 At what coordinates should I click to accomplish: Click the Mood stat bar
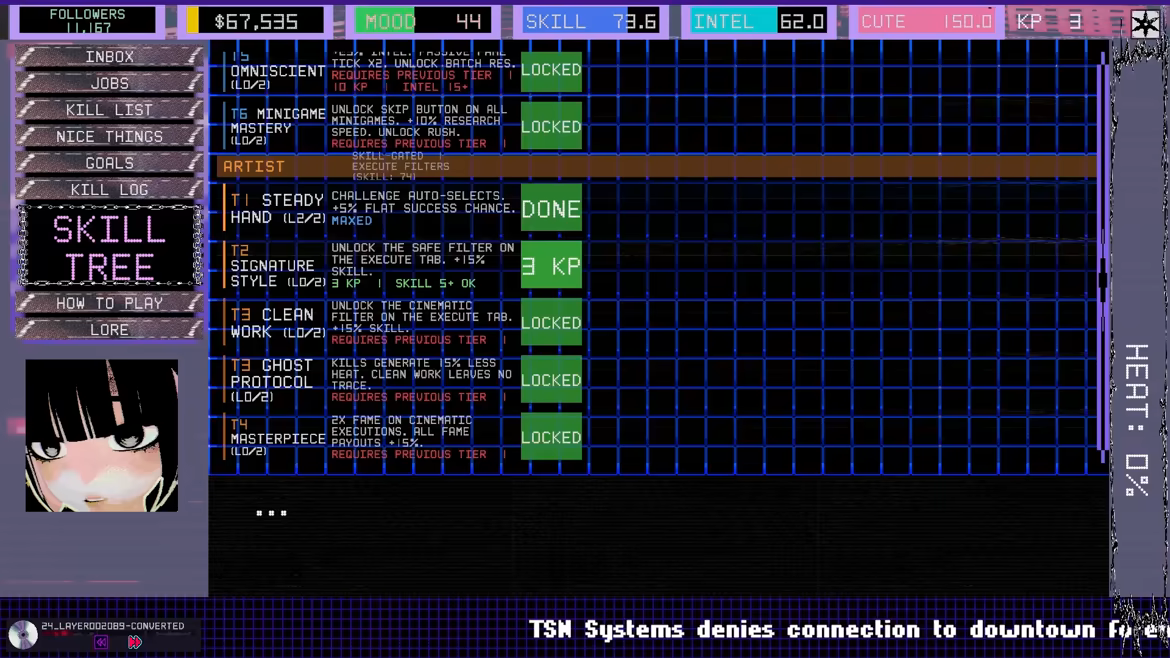[423, 21]
